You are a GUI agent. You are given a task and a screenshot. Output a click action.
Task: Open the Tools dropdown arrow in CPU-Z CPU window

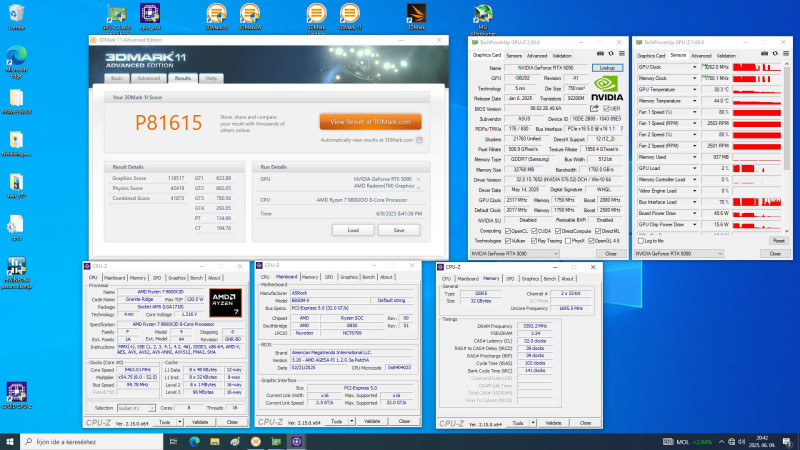pos(180,422)
